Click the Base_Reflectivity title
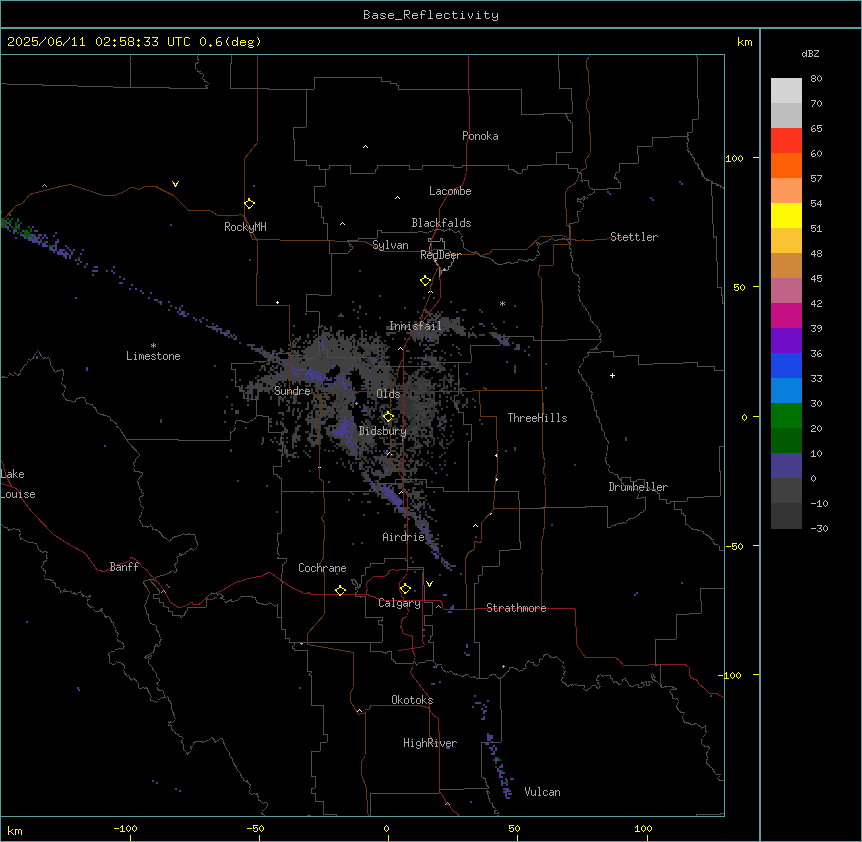The width and height of the screenshot is (862, 842). pos(431,15)
